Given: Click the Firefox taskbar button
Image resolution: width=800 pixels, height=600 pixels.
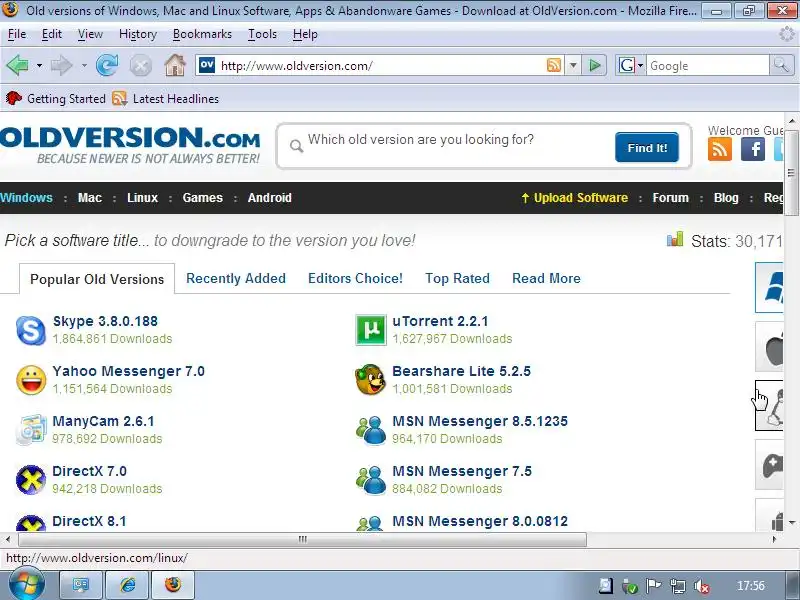Looking at the screenshot, I should click(x=173, y=585).
